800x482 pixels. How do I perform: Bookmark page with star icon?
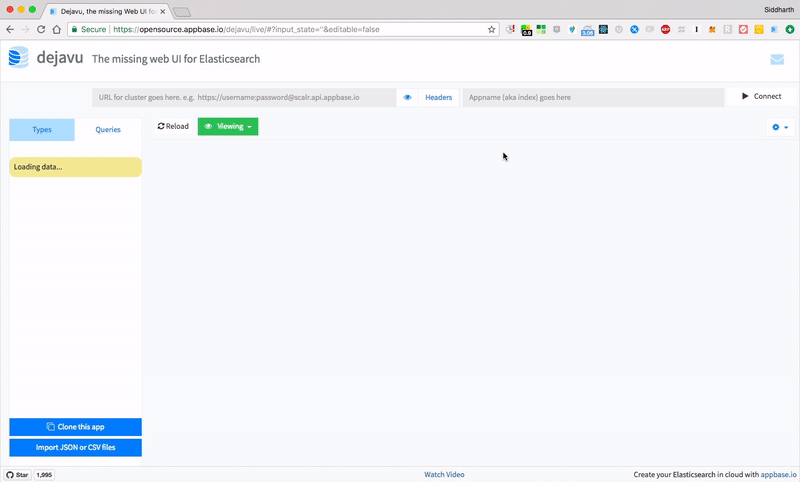click(491, 30)
